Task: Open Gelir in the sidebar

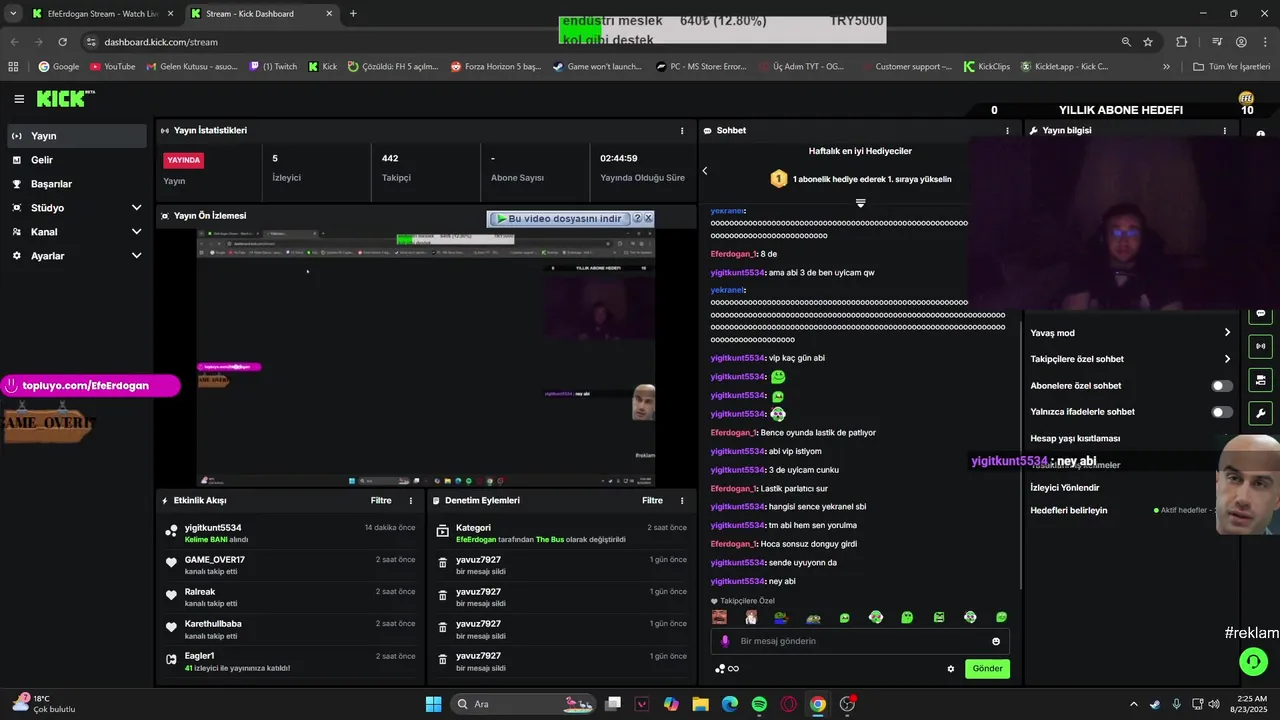Action: pos(78,160)
